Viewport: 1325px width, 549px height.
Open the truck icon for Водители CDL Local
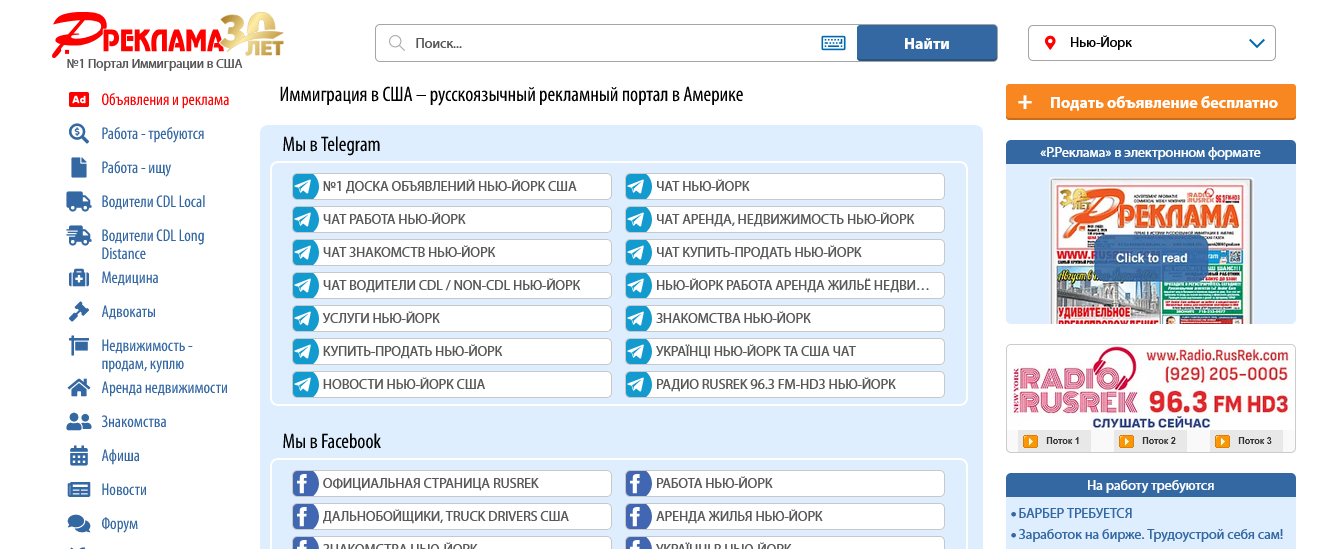click(x=79, y=202)
